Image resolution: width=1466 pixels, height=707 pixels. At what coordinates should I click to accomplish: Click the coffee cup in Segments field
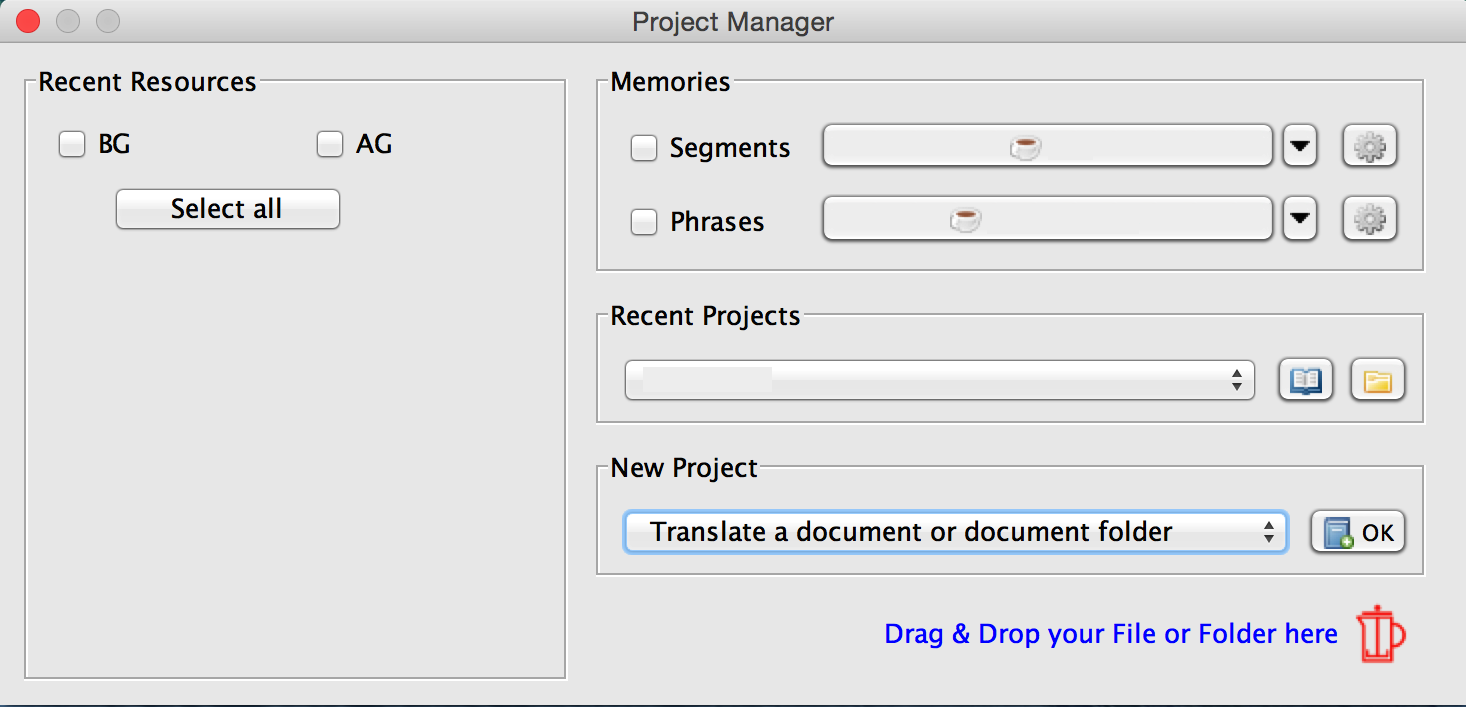[x=1025, y=148]
